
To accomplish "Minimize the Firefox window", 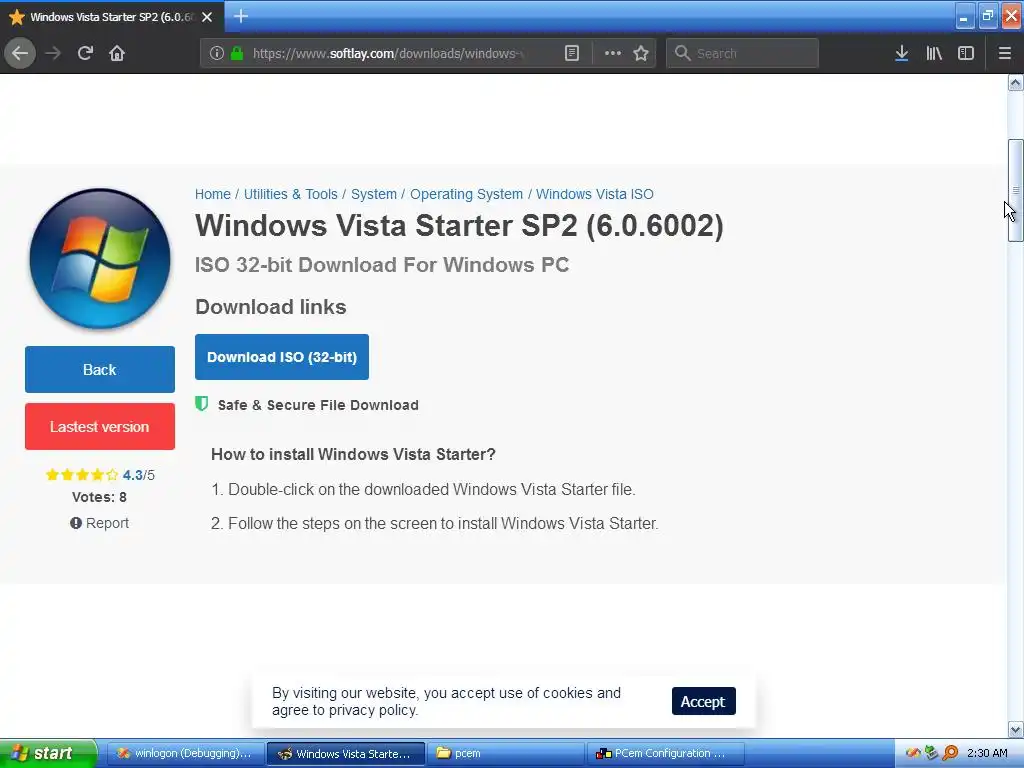I will point(964,16).
